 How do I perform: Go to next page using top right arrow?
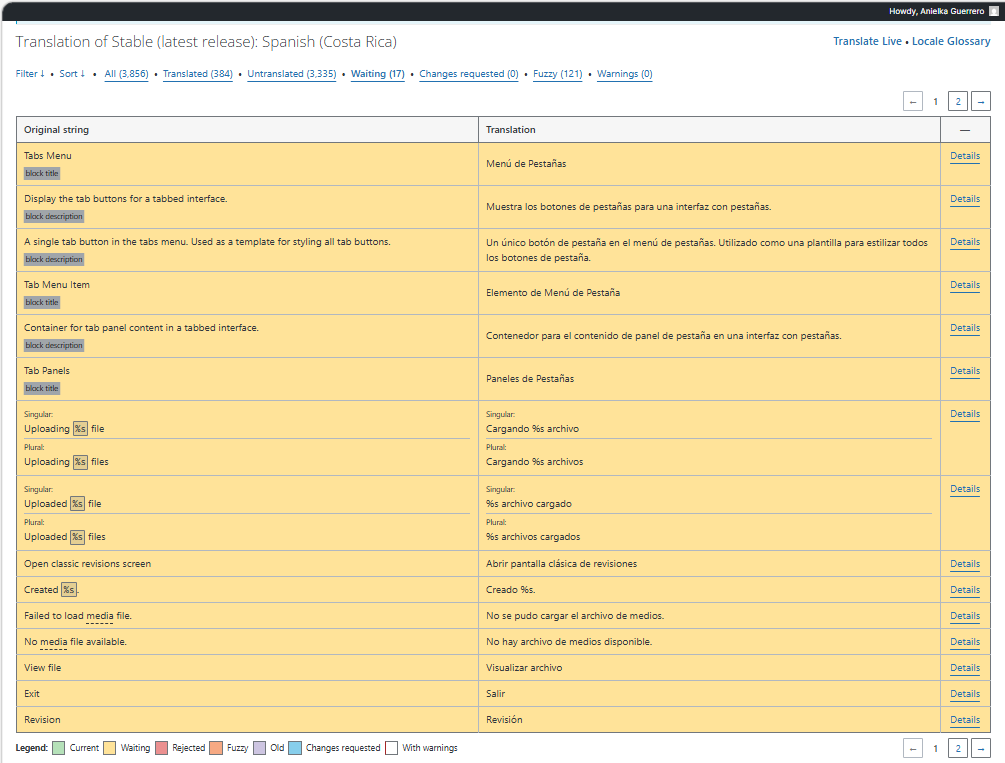(x=981, y=101)
